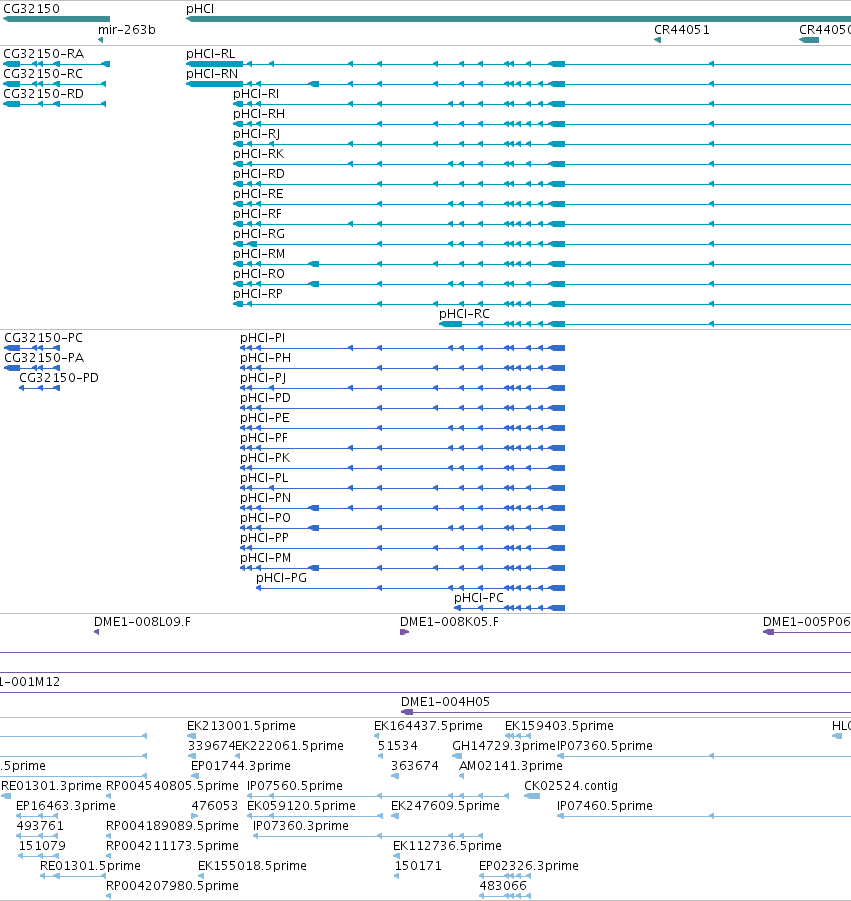This screenshot has height=901, width=851.
Task: Select transcript pHCl-RN
Action: (x=212, y=74)
